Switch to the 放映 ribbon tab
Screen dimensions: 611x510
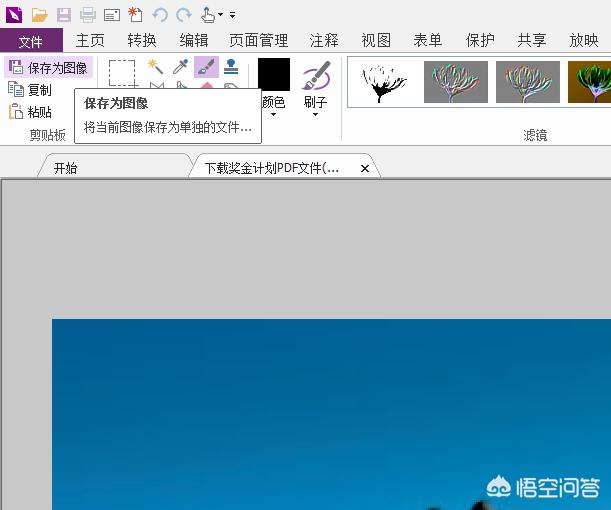[x=583, y=41]
